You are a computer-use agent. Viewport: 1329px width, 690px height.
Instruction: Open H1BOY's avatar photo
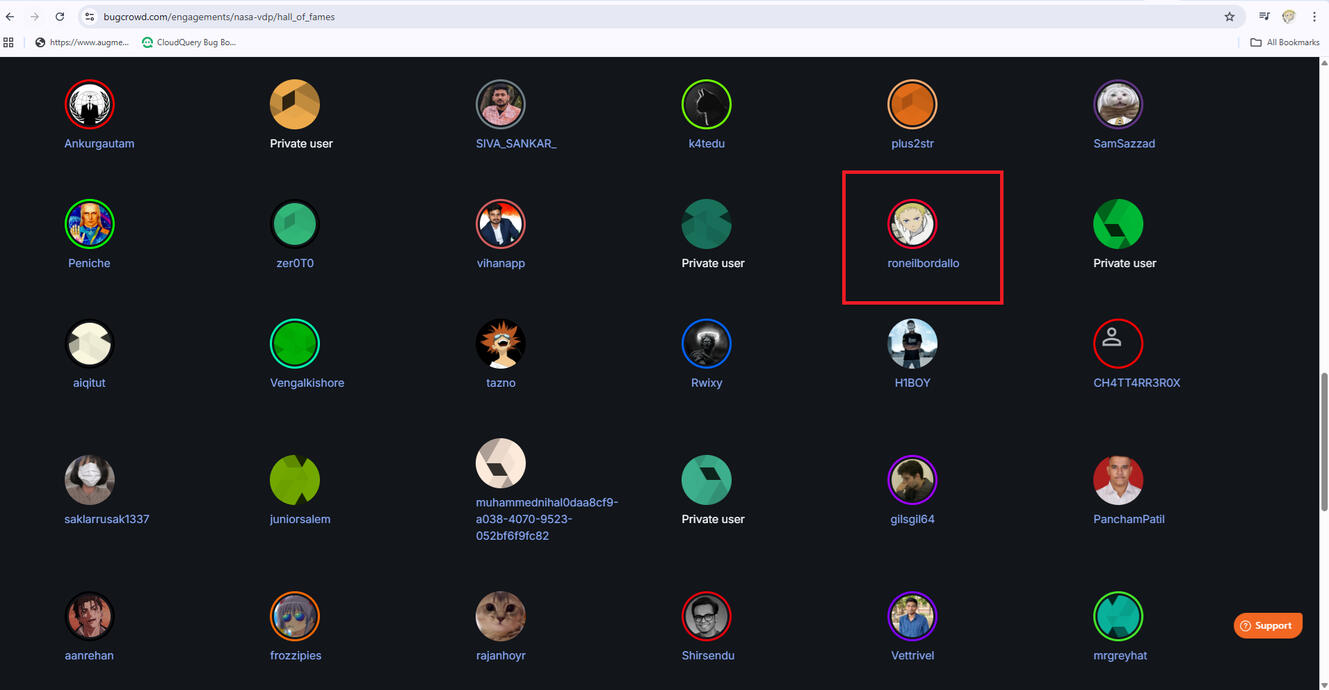(913, 344)
